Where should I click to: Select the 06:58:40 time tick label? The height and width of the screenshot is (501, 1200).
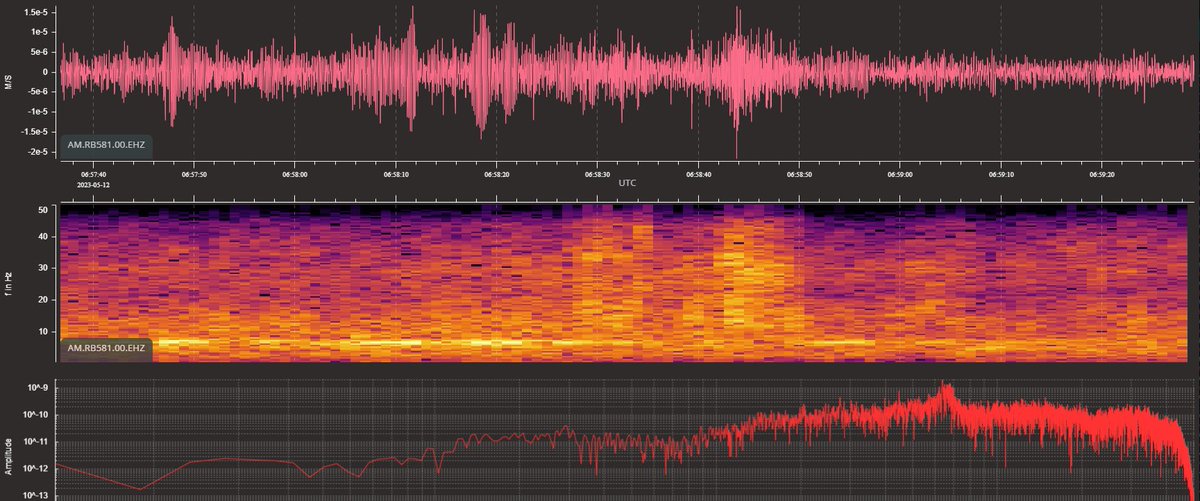698,173
